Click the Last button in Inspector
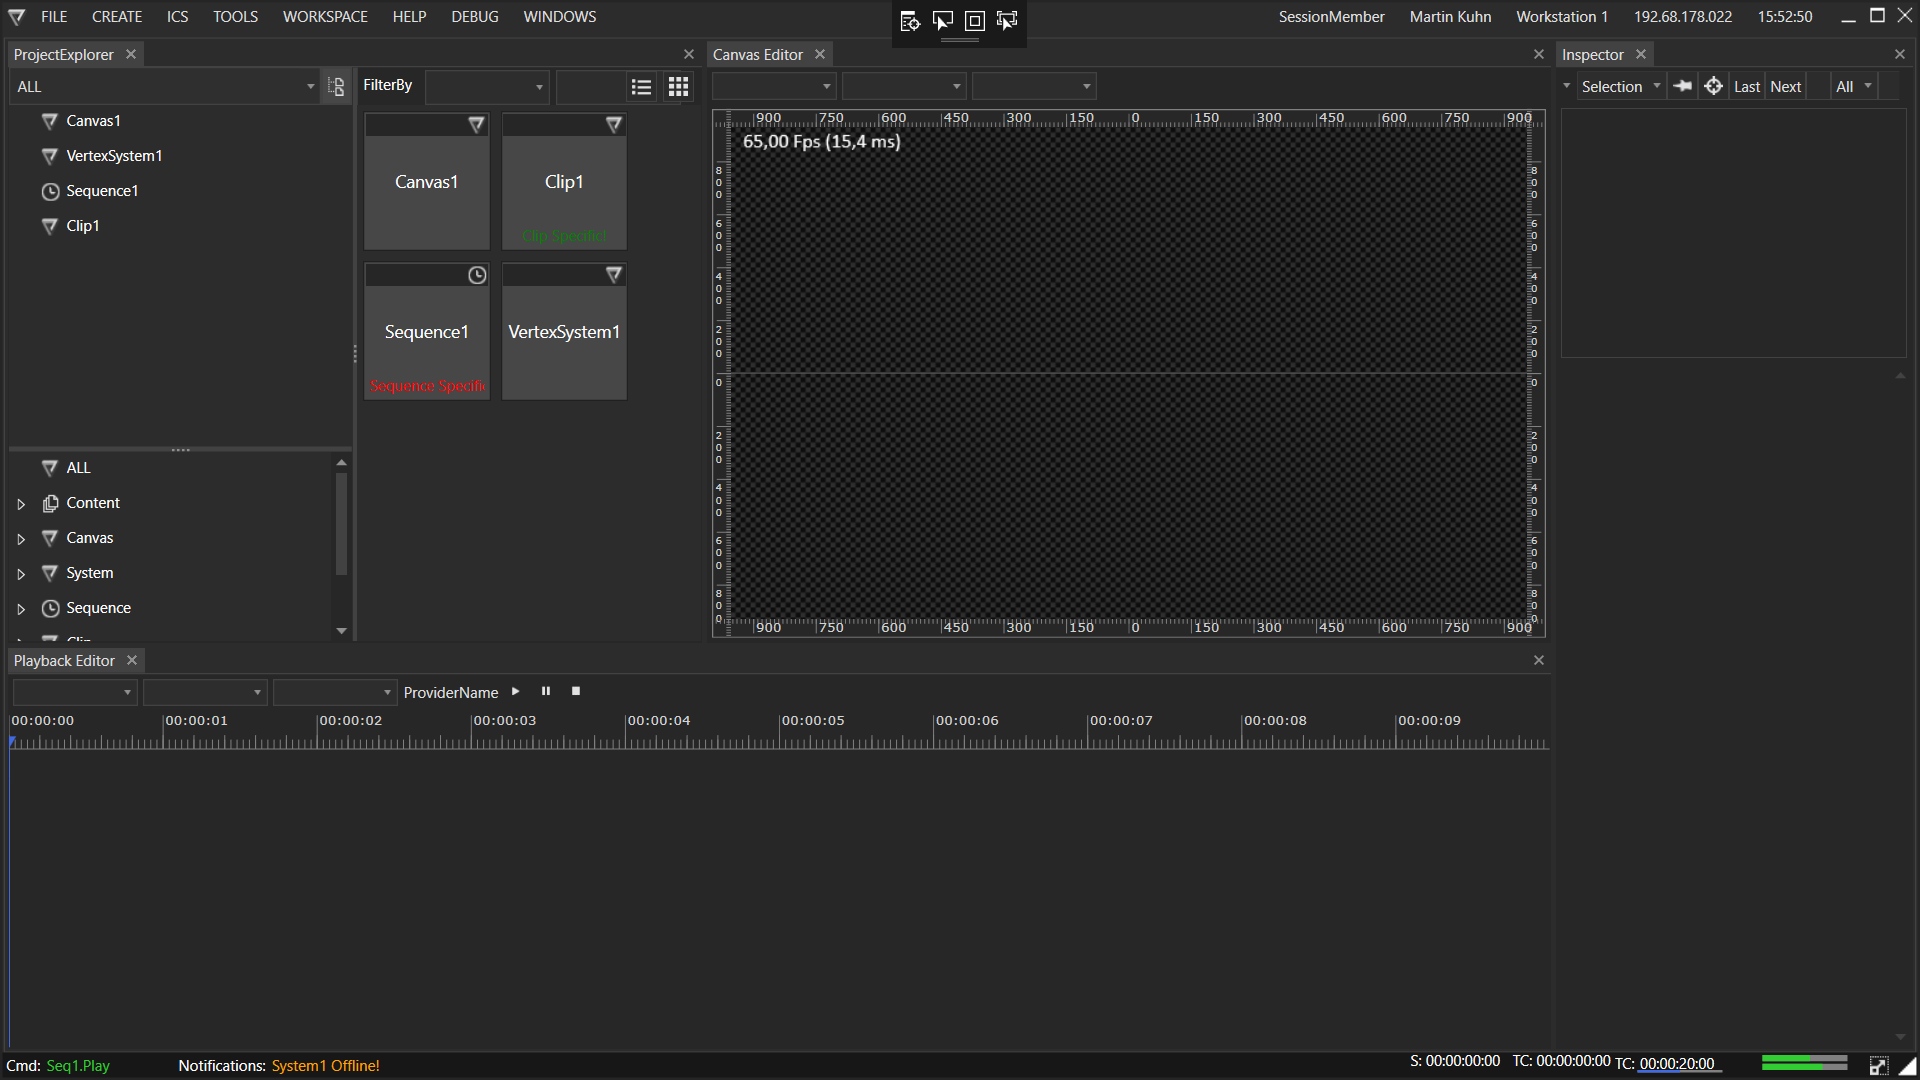This screenshot has width=1920, height=1080. click(x=1746, y=87)
